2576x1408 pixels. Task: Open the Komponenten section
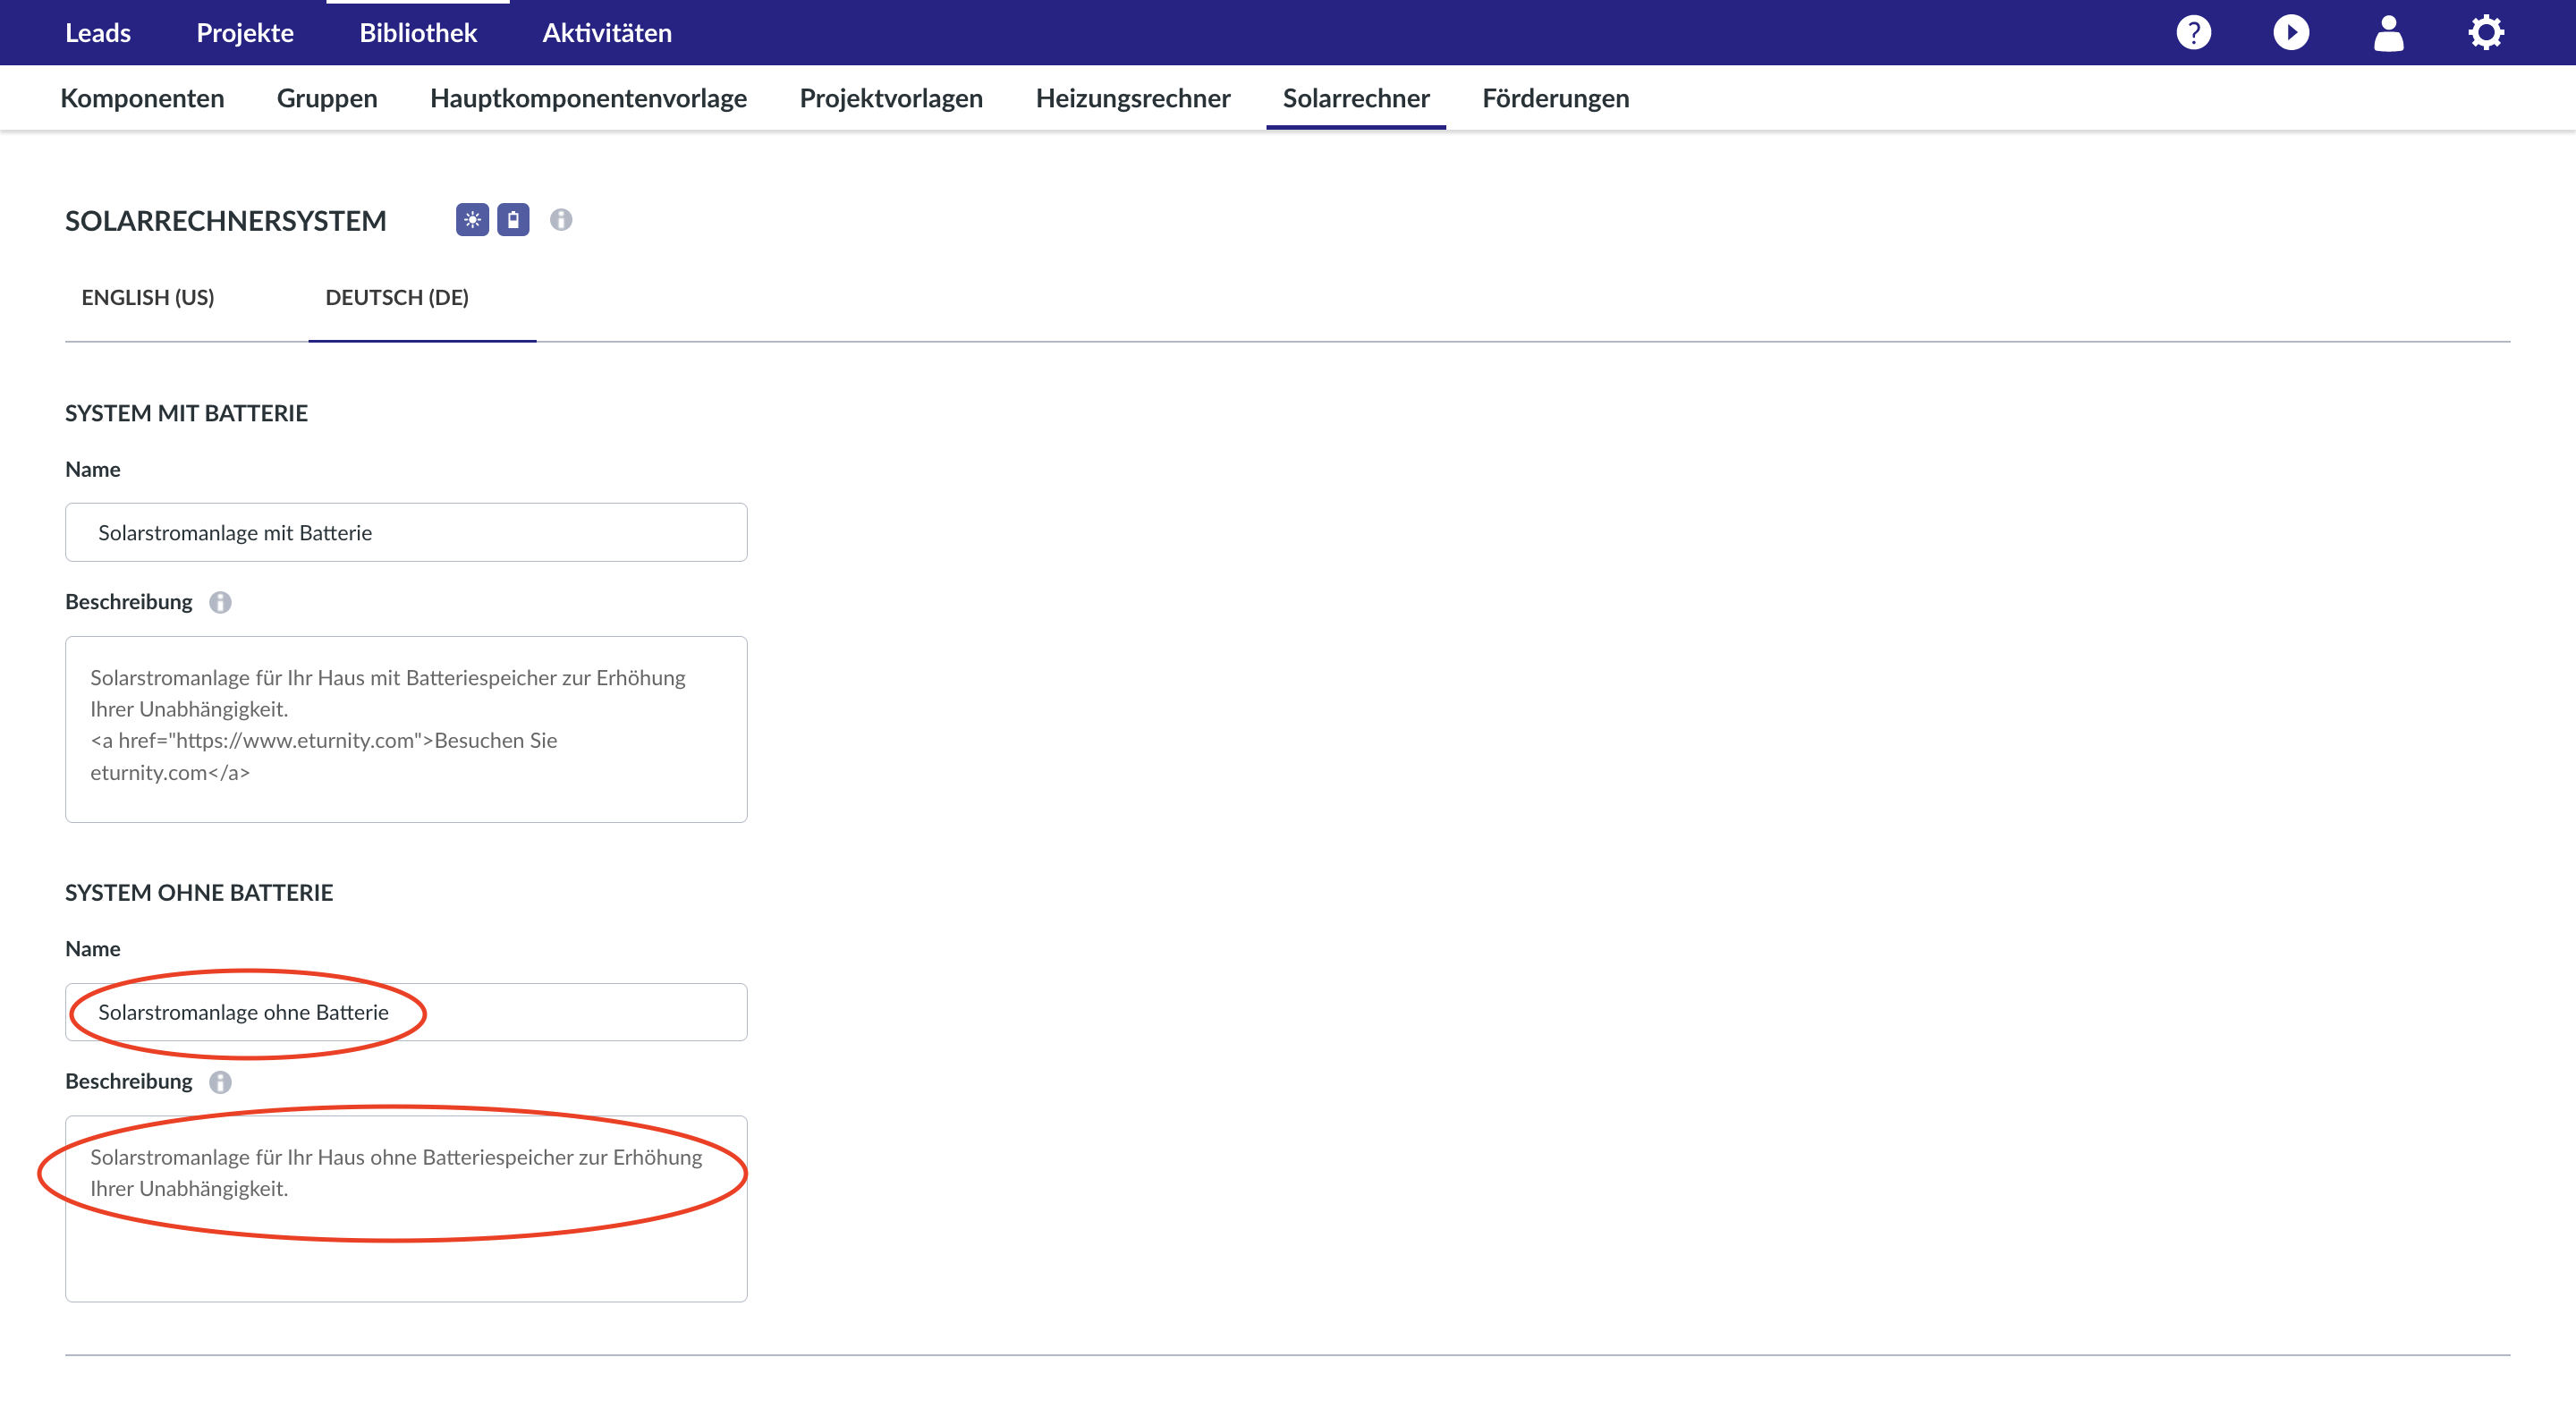[142, 98]
